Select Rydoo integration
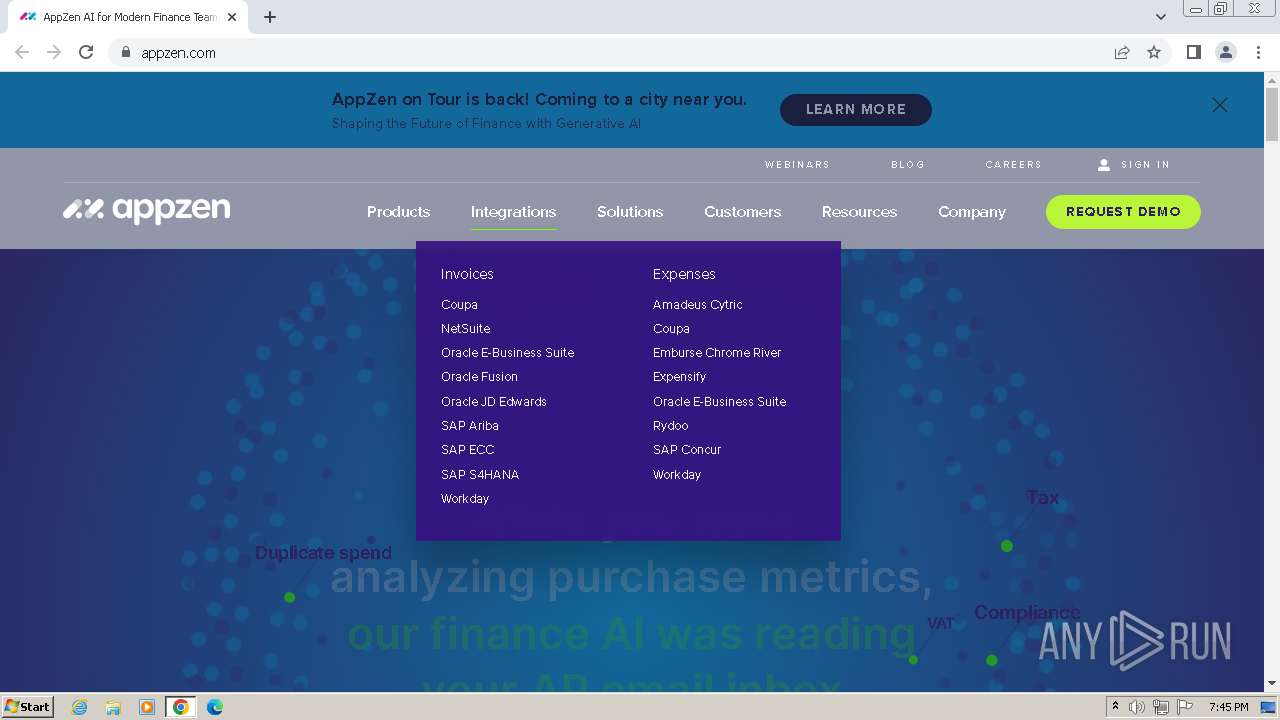The image size is (1280, 720). click(670, 425)
